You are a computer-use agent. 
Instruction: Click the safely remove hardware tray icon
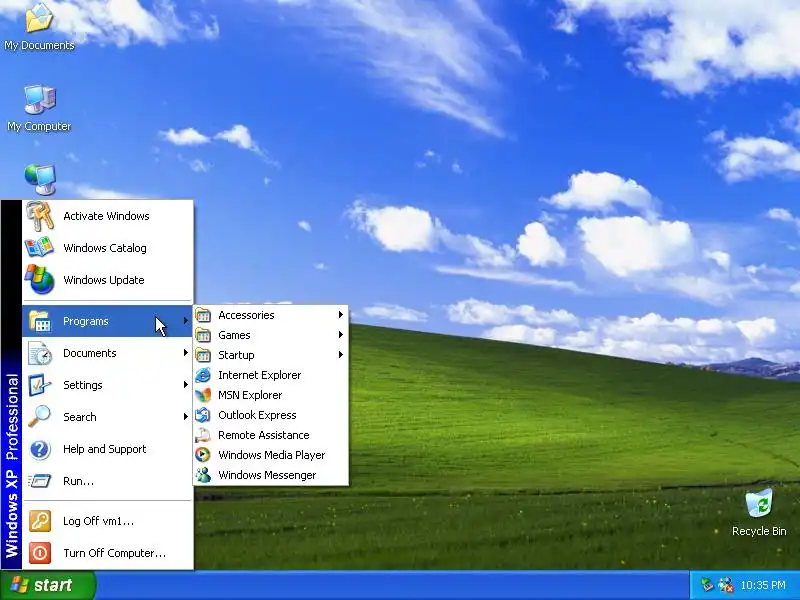pos(707,585)
